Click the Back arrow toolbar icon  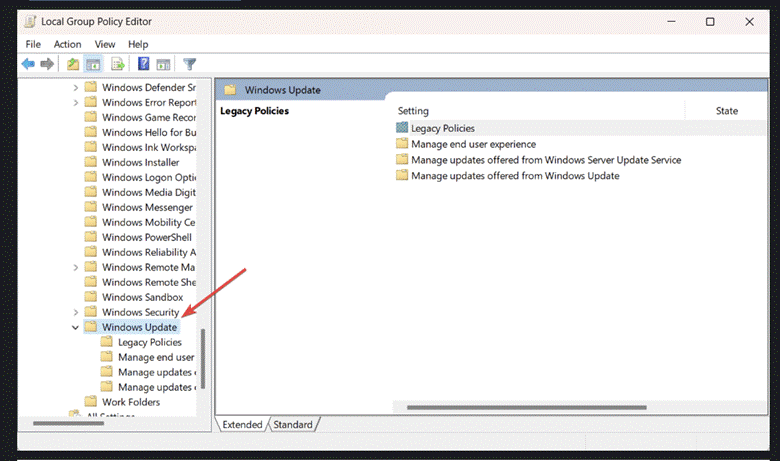click(28, 64)
